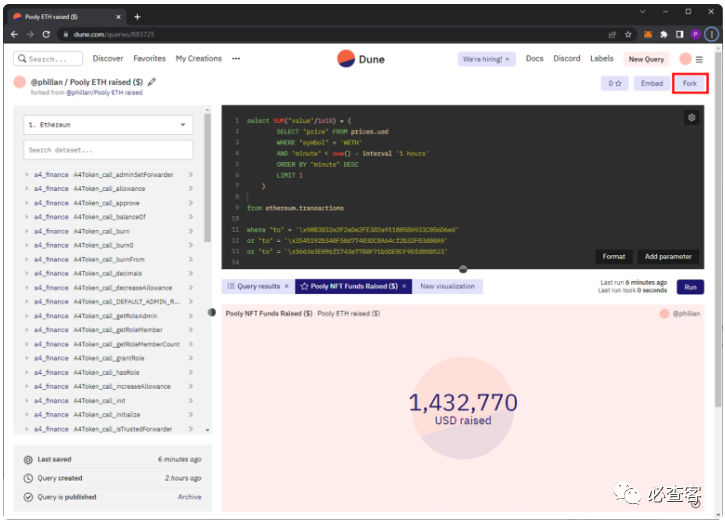Click the browser address bar URL
Viewport: 725px width, 526px height.
click(114, 34)
